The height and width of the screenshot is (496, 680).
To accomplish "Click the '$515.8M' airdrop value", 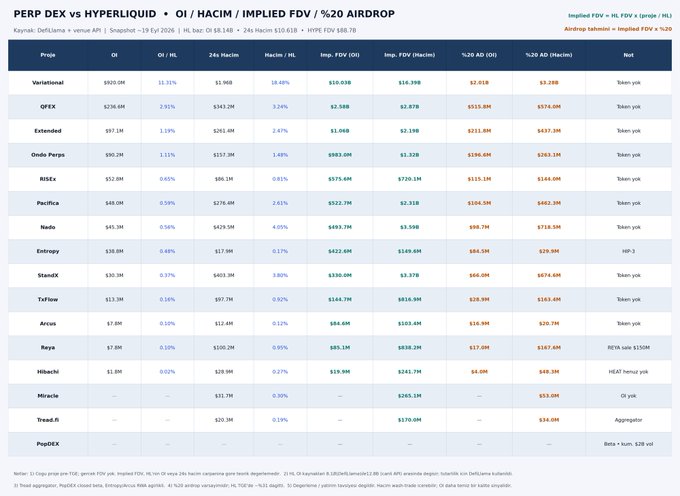I will point(479,107).
